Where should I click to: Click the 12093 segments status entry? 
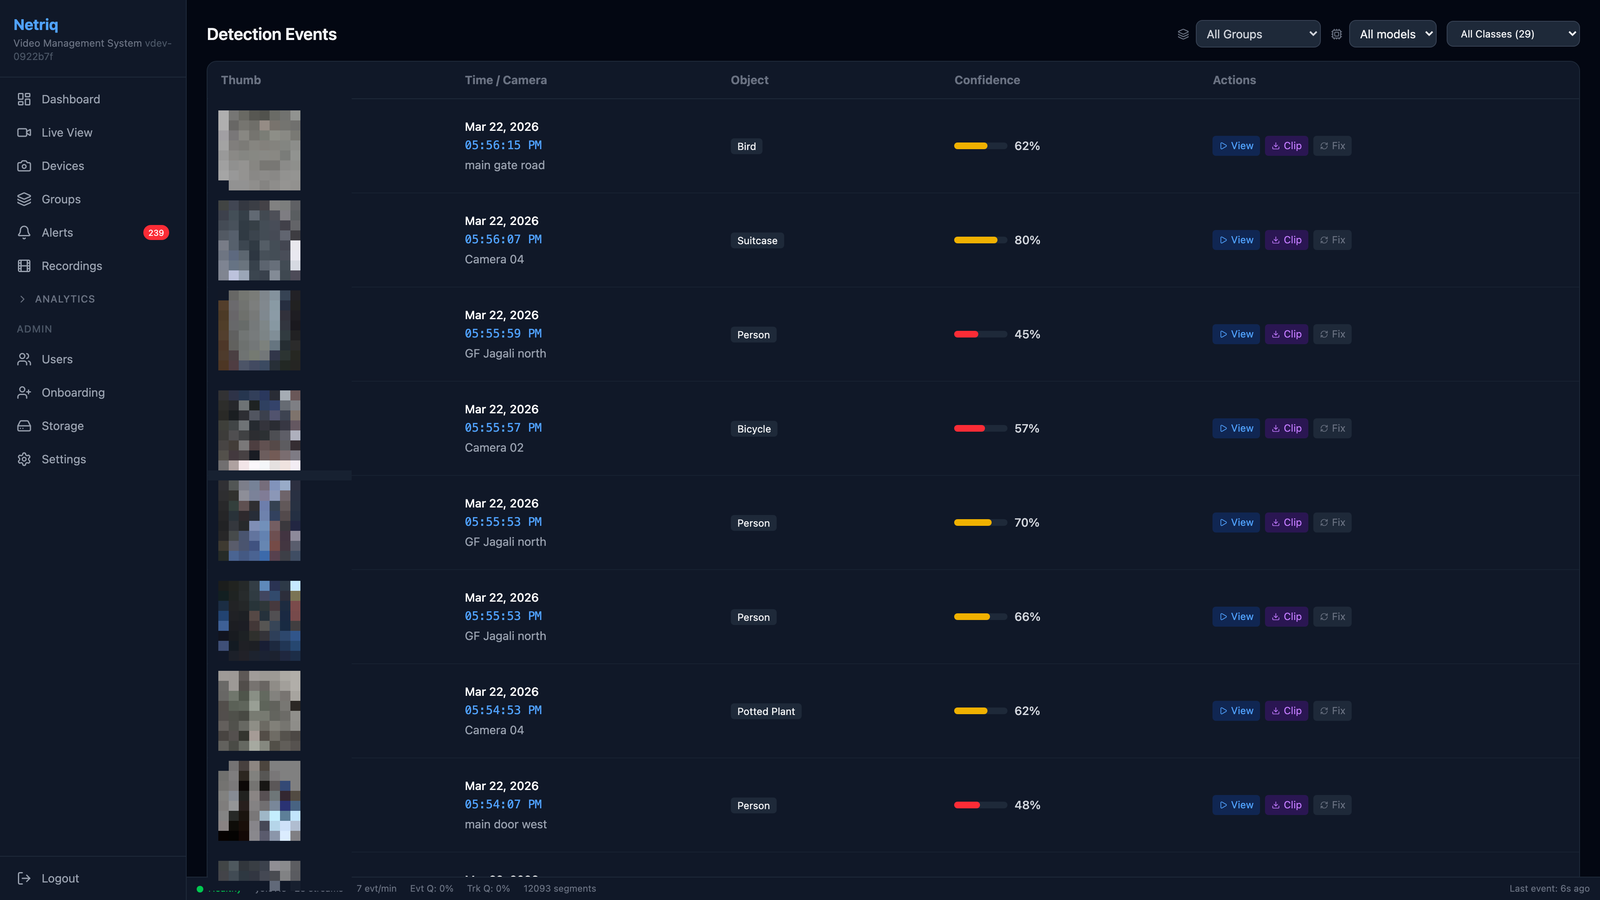click(559, 888)
